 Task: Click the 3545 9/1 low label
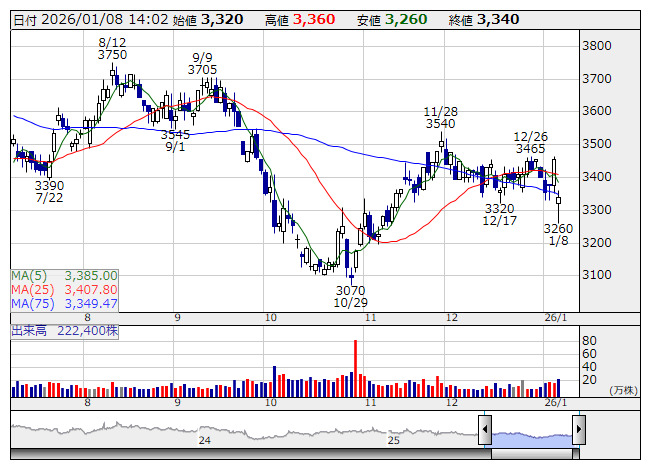(175, 141)
